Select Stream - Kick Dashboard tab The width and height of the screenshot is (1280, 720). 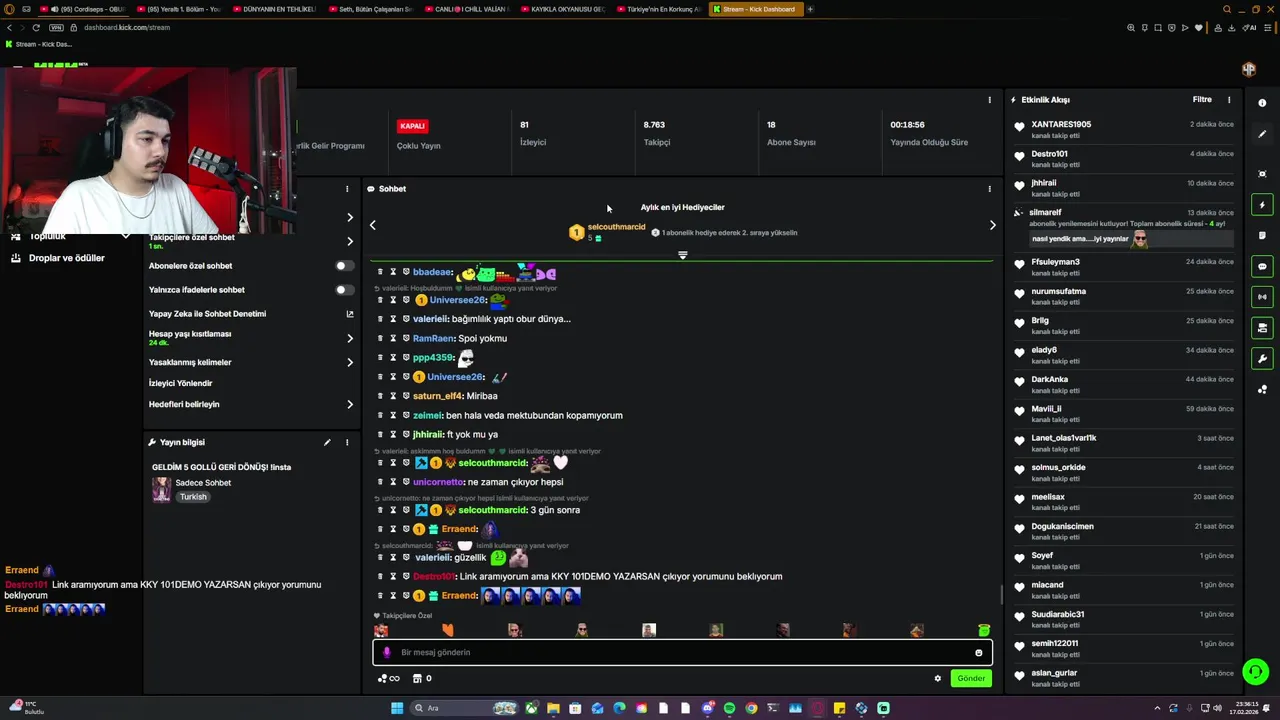pyautogui.click(x=755, y=9)
